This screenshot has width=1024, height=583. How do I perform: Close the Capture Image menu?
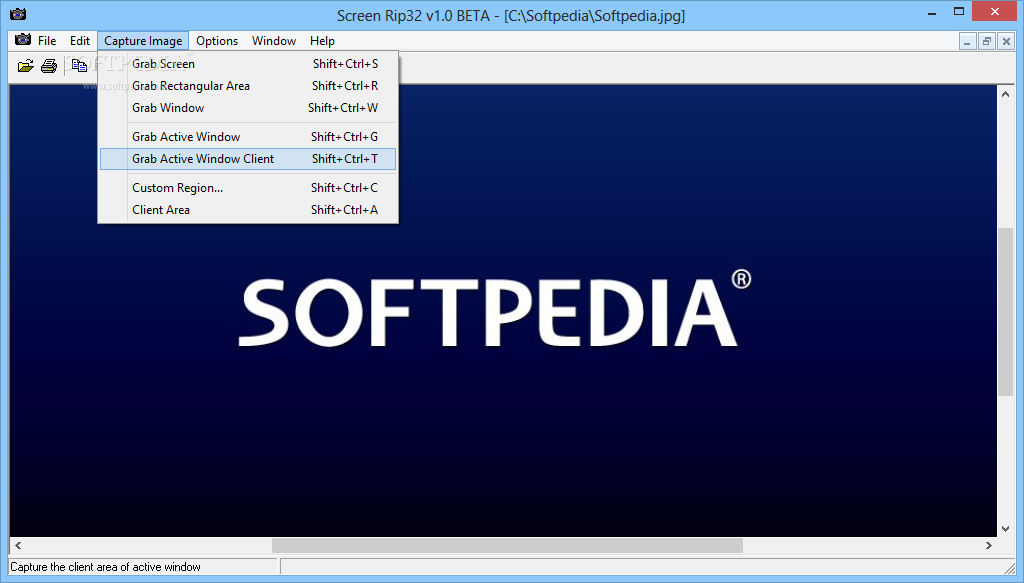click(x=143, y=40)
